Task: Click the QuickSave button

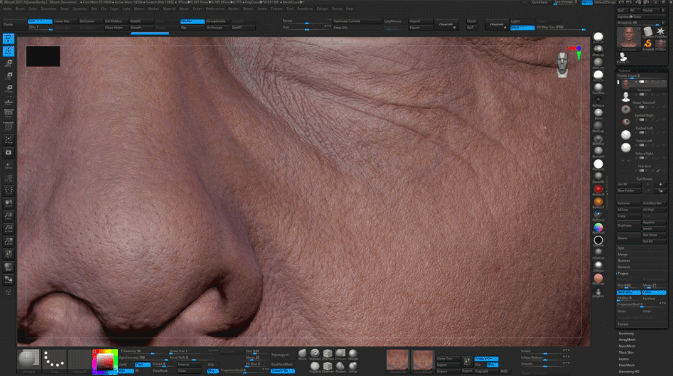Action: point(540,2)
